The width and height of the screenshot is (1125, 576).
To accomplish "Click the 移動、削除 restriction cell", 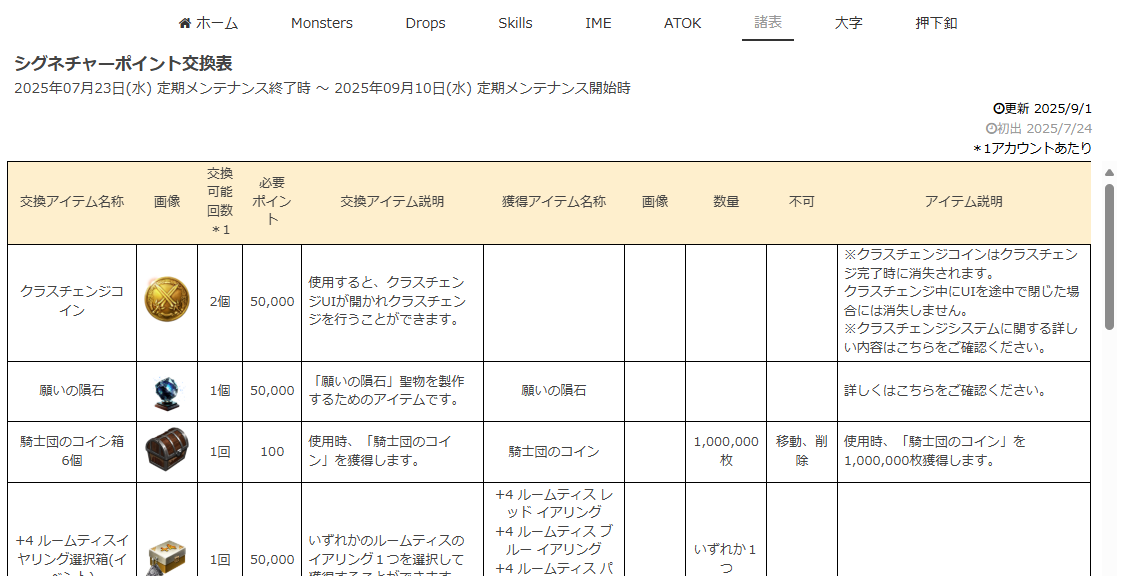I will click(x=801, y=451).
